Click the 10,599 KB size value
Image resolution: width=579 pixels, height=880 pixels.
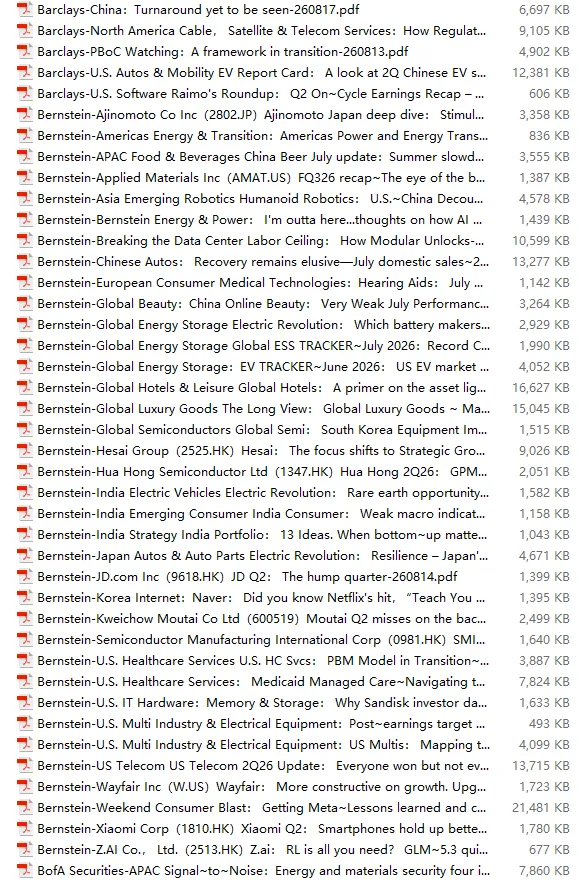541,240
